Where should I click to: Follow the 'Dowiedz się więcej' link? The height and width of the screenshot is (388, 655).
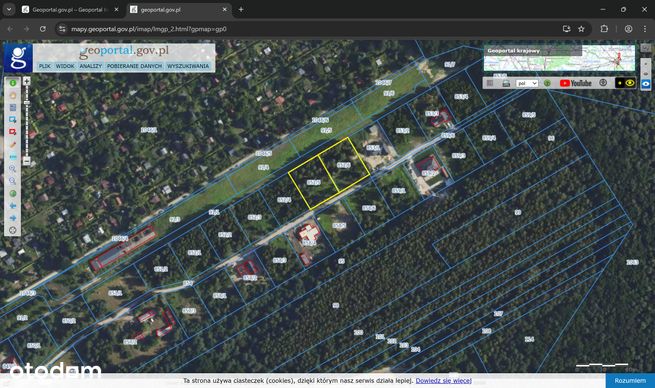(443, 380)
